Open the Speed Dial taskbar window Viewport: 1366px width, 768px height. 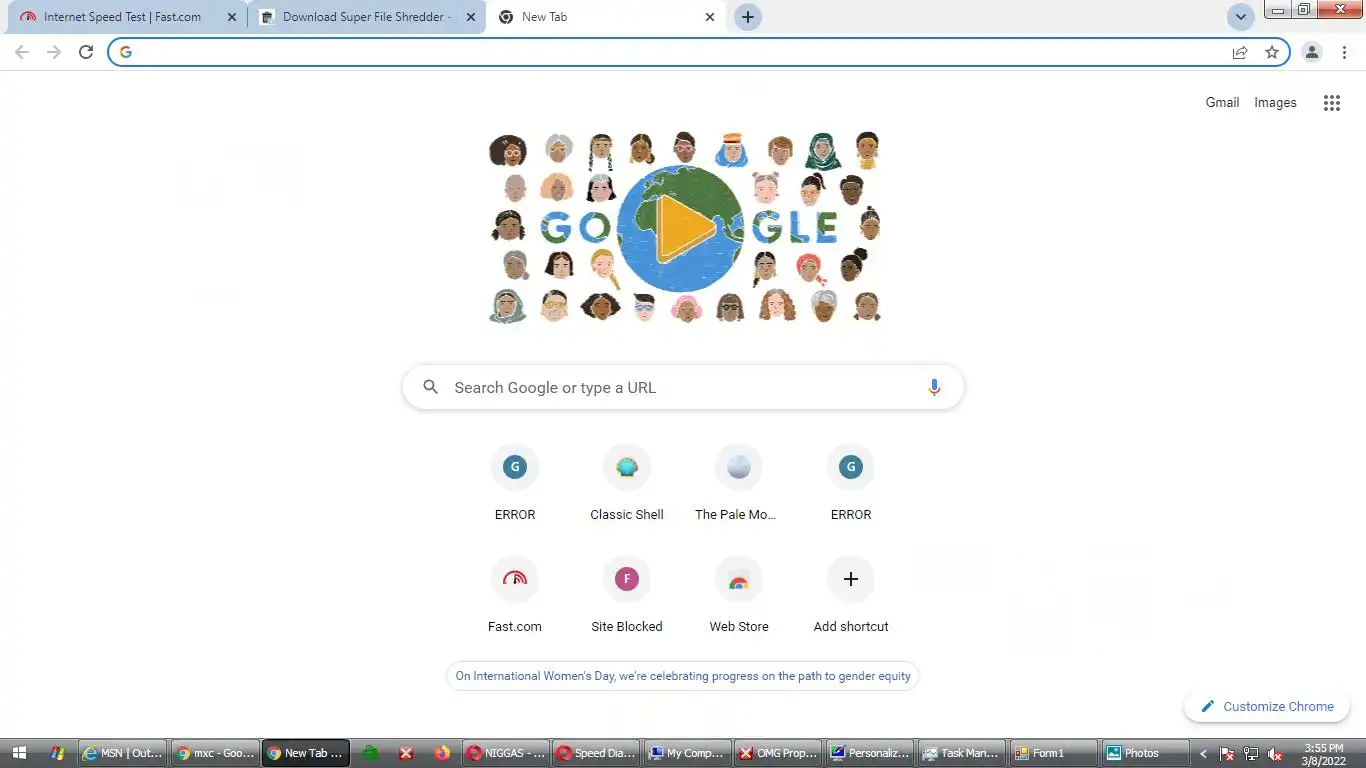click(595, 753)
